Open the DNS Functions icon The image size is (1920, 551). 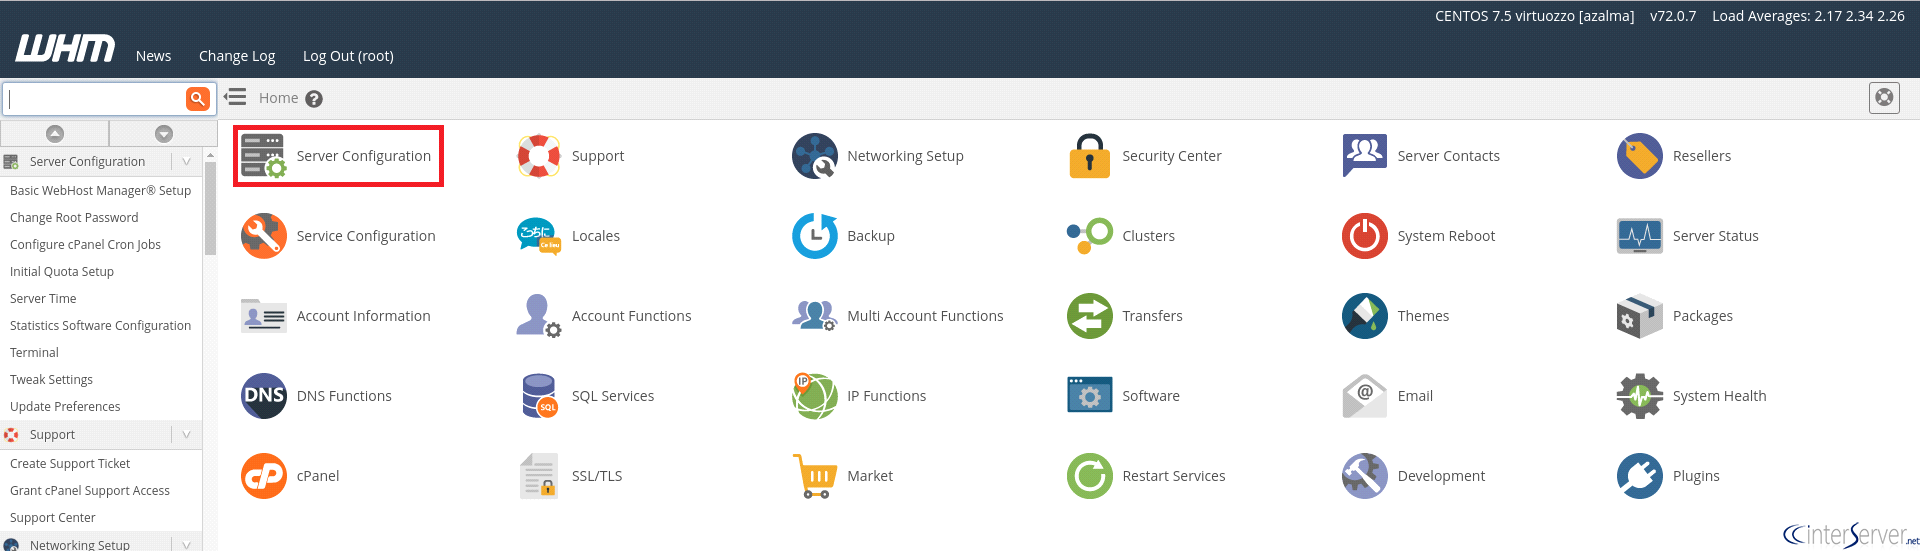(x=264, y=396)
